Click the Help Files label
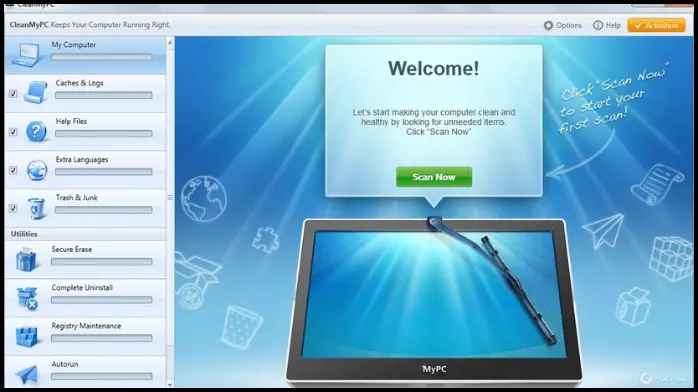The image size is (698, 392). click(71, 121)
